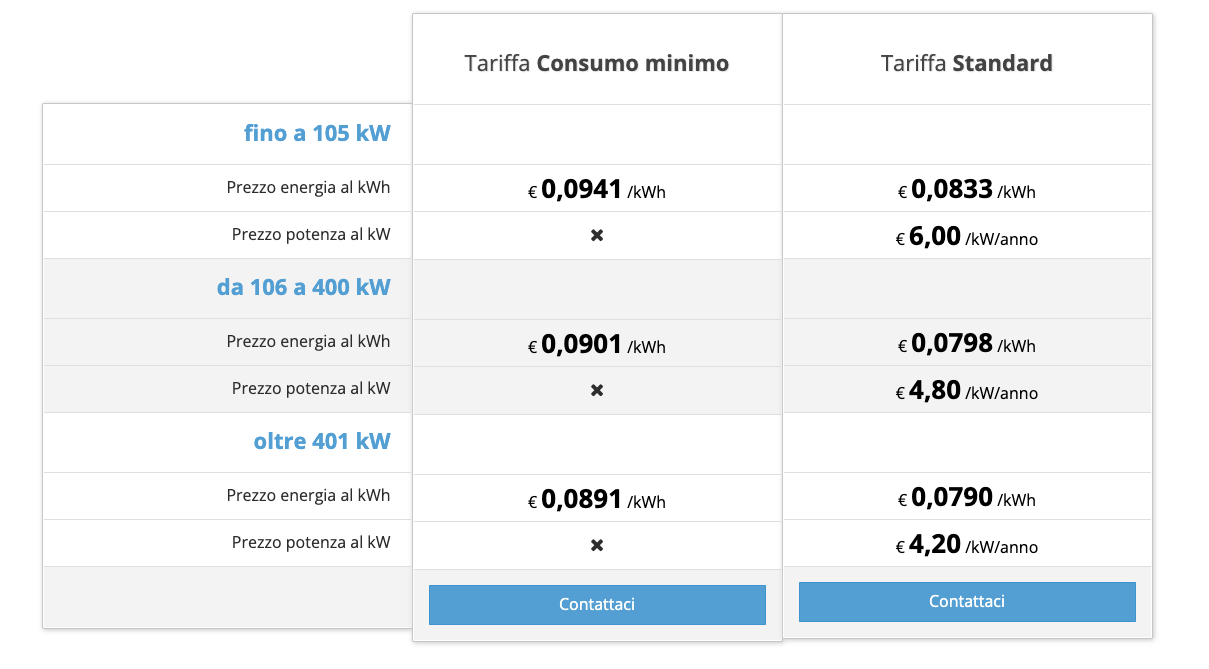Screen dimensions: 1209x669
Task: Click the × icon in the fino a 105 kW section
Action: pos(597,236)
